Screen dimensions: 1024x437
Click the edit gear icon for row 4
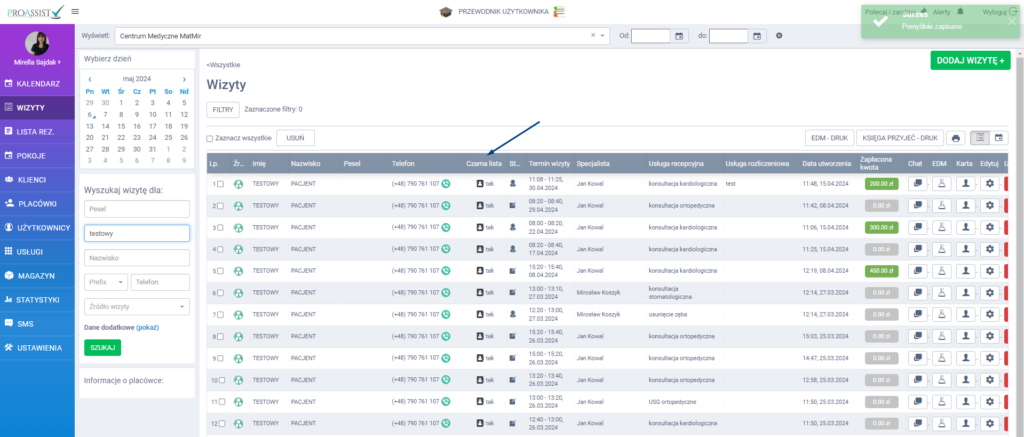(x=990, y=249)
